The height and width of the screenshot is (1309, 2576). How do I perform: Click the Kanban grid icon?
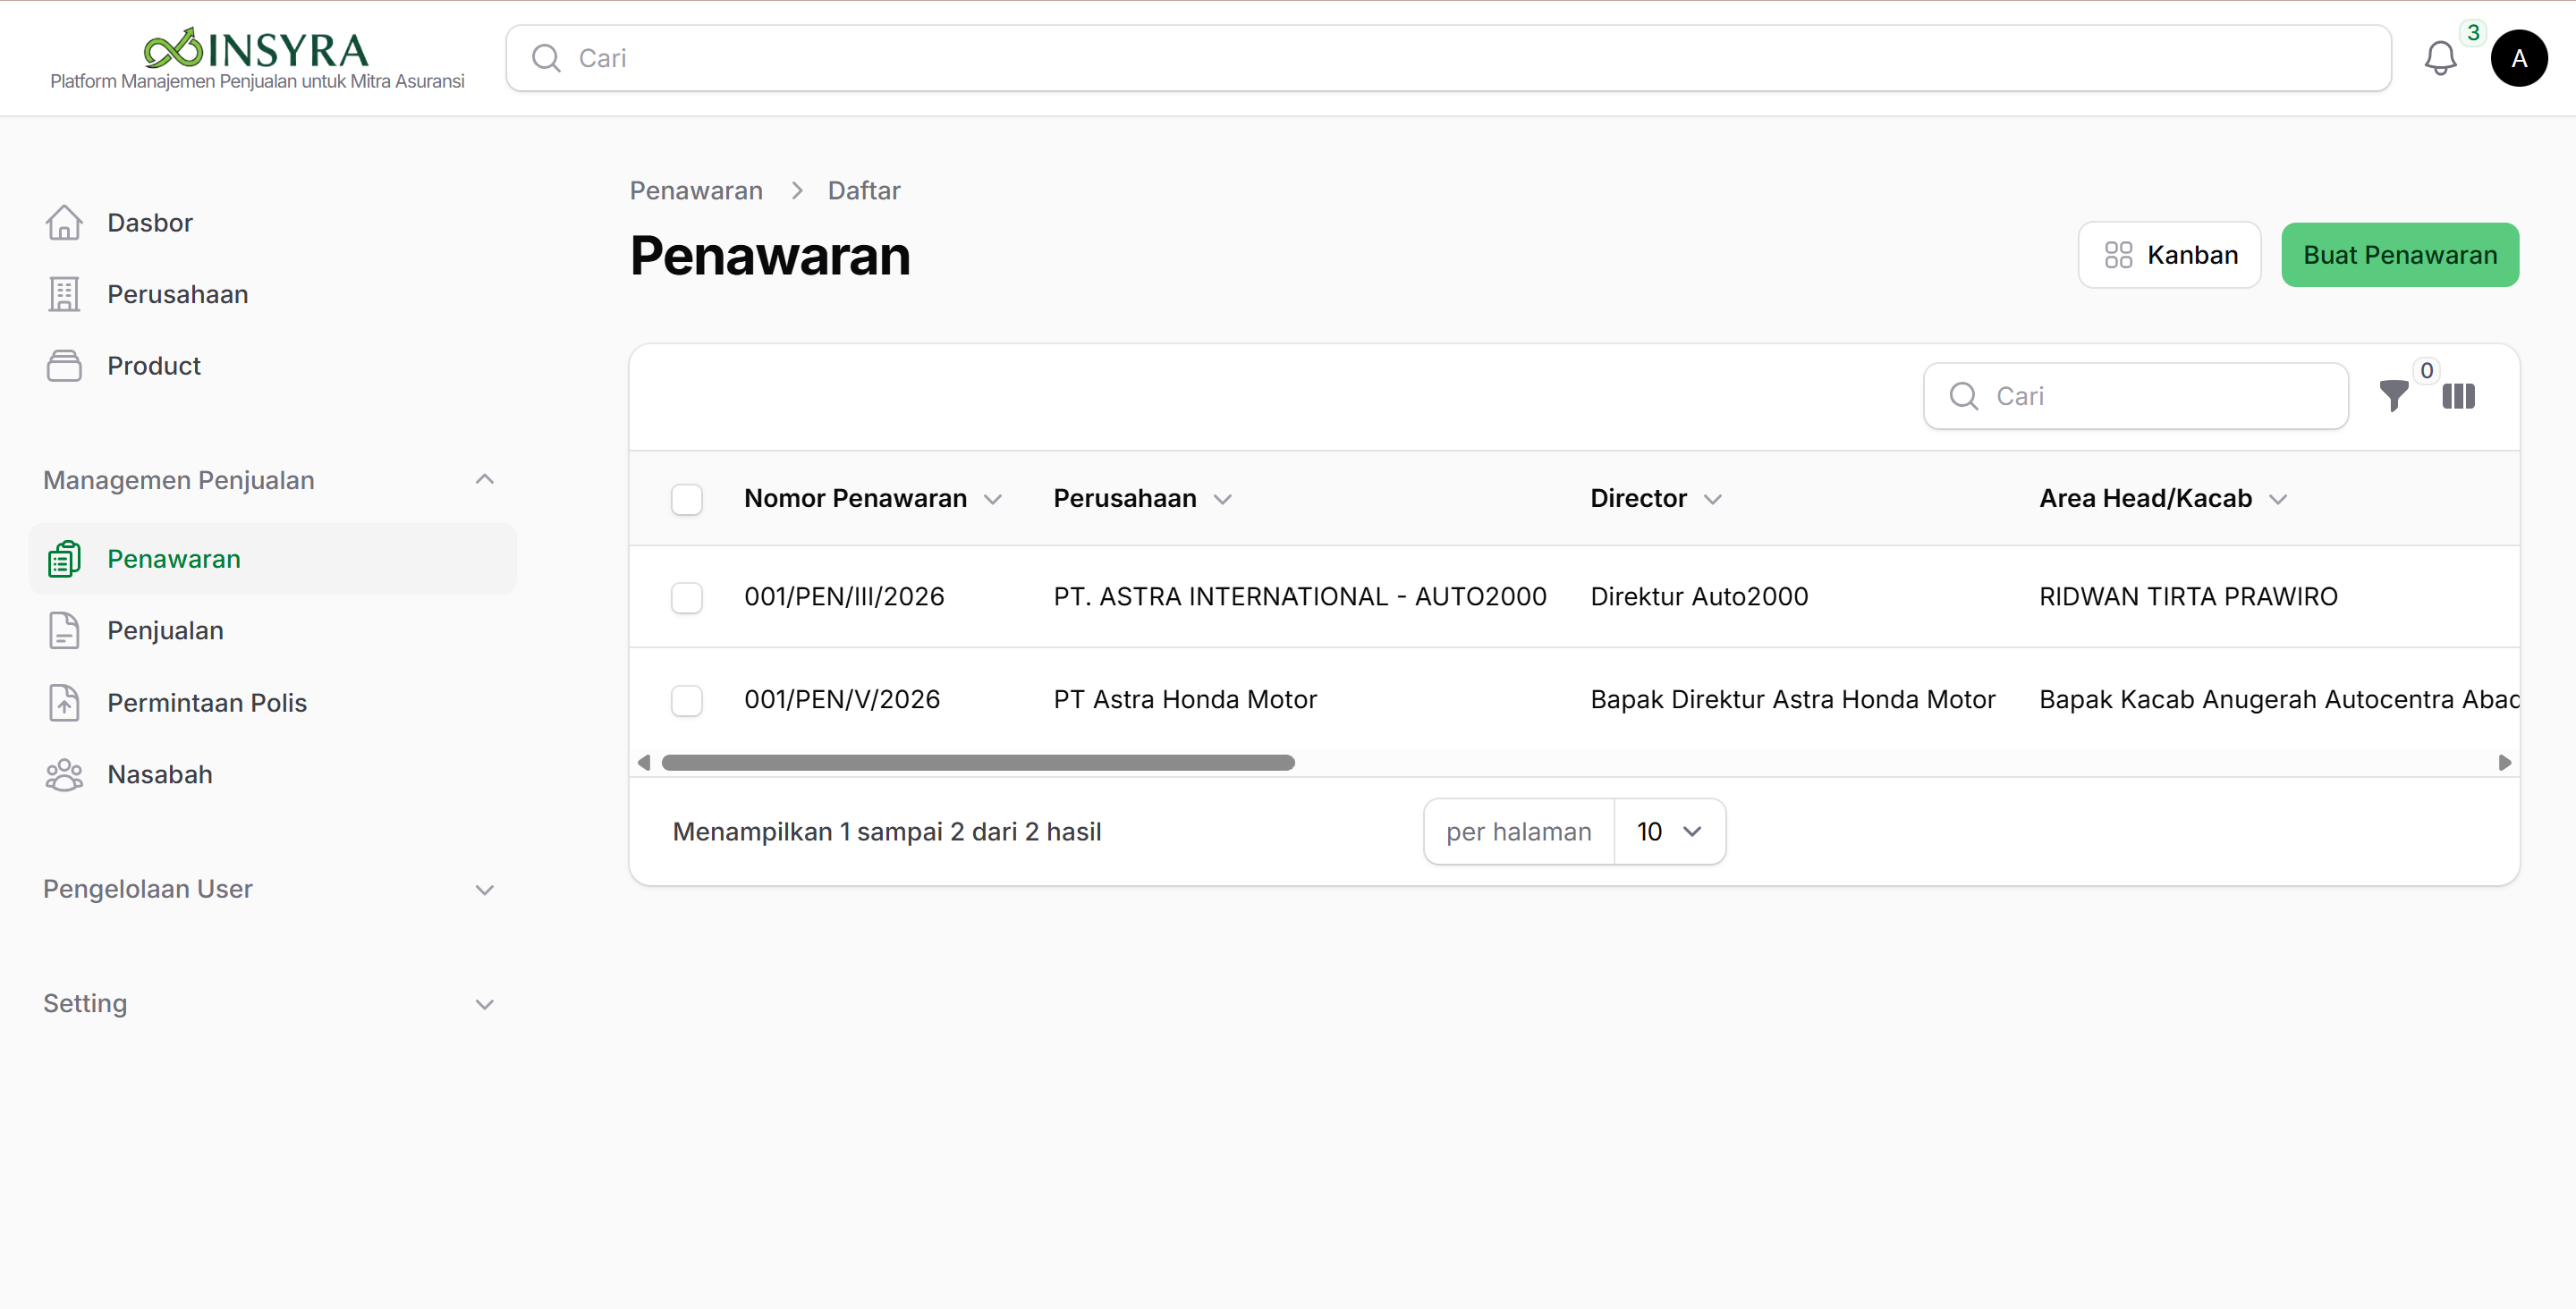[x=2118, y=255]
